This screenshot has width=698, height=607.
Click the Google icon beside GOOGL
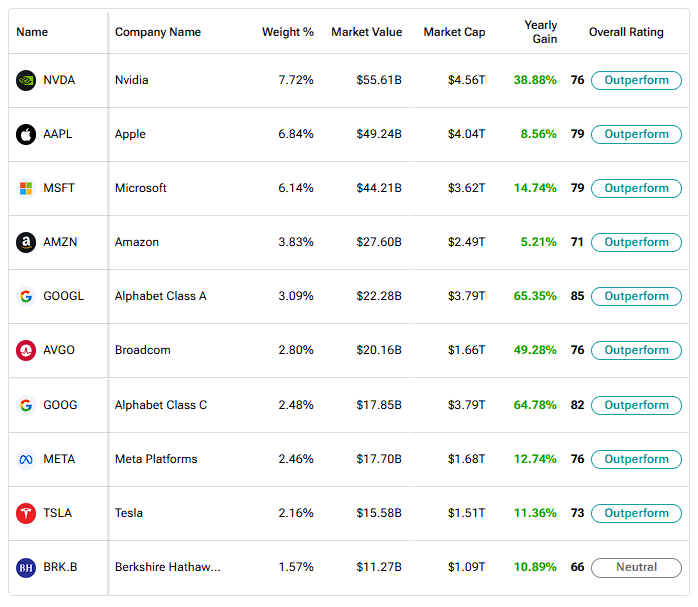[26, 296]
